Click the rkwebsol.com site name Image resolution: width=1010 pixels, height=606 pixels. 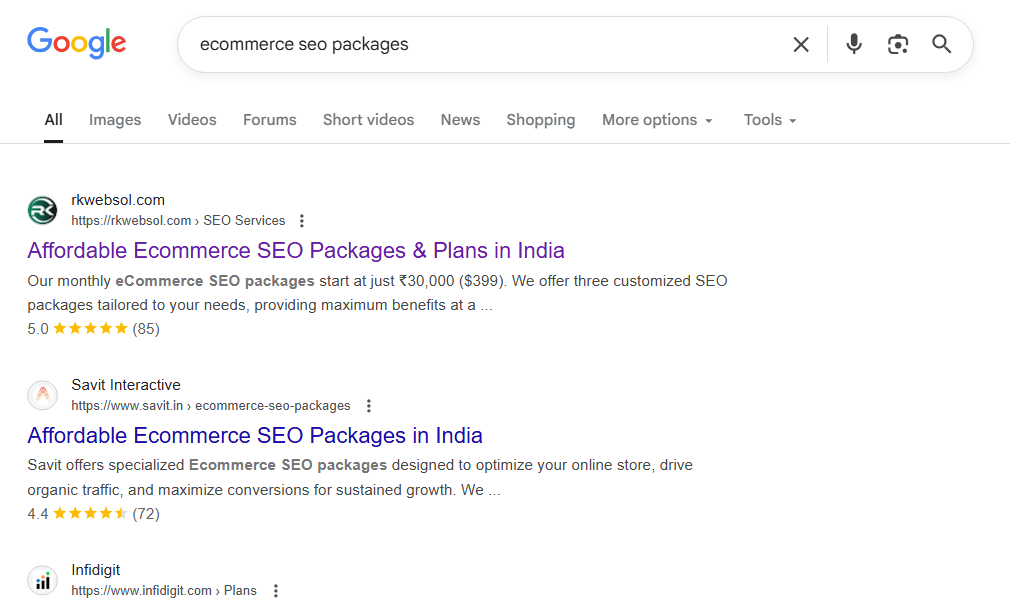118,200
